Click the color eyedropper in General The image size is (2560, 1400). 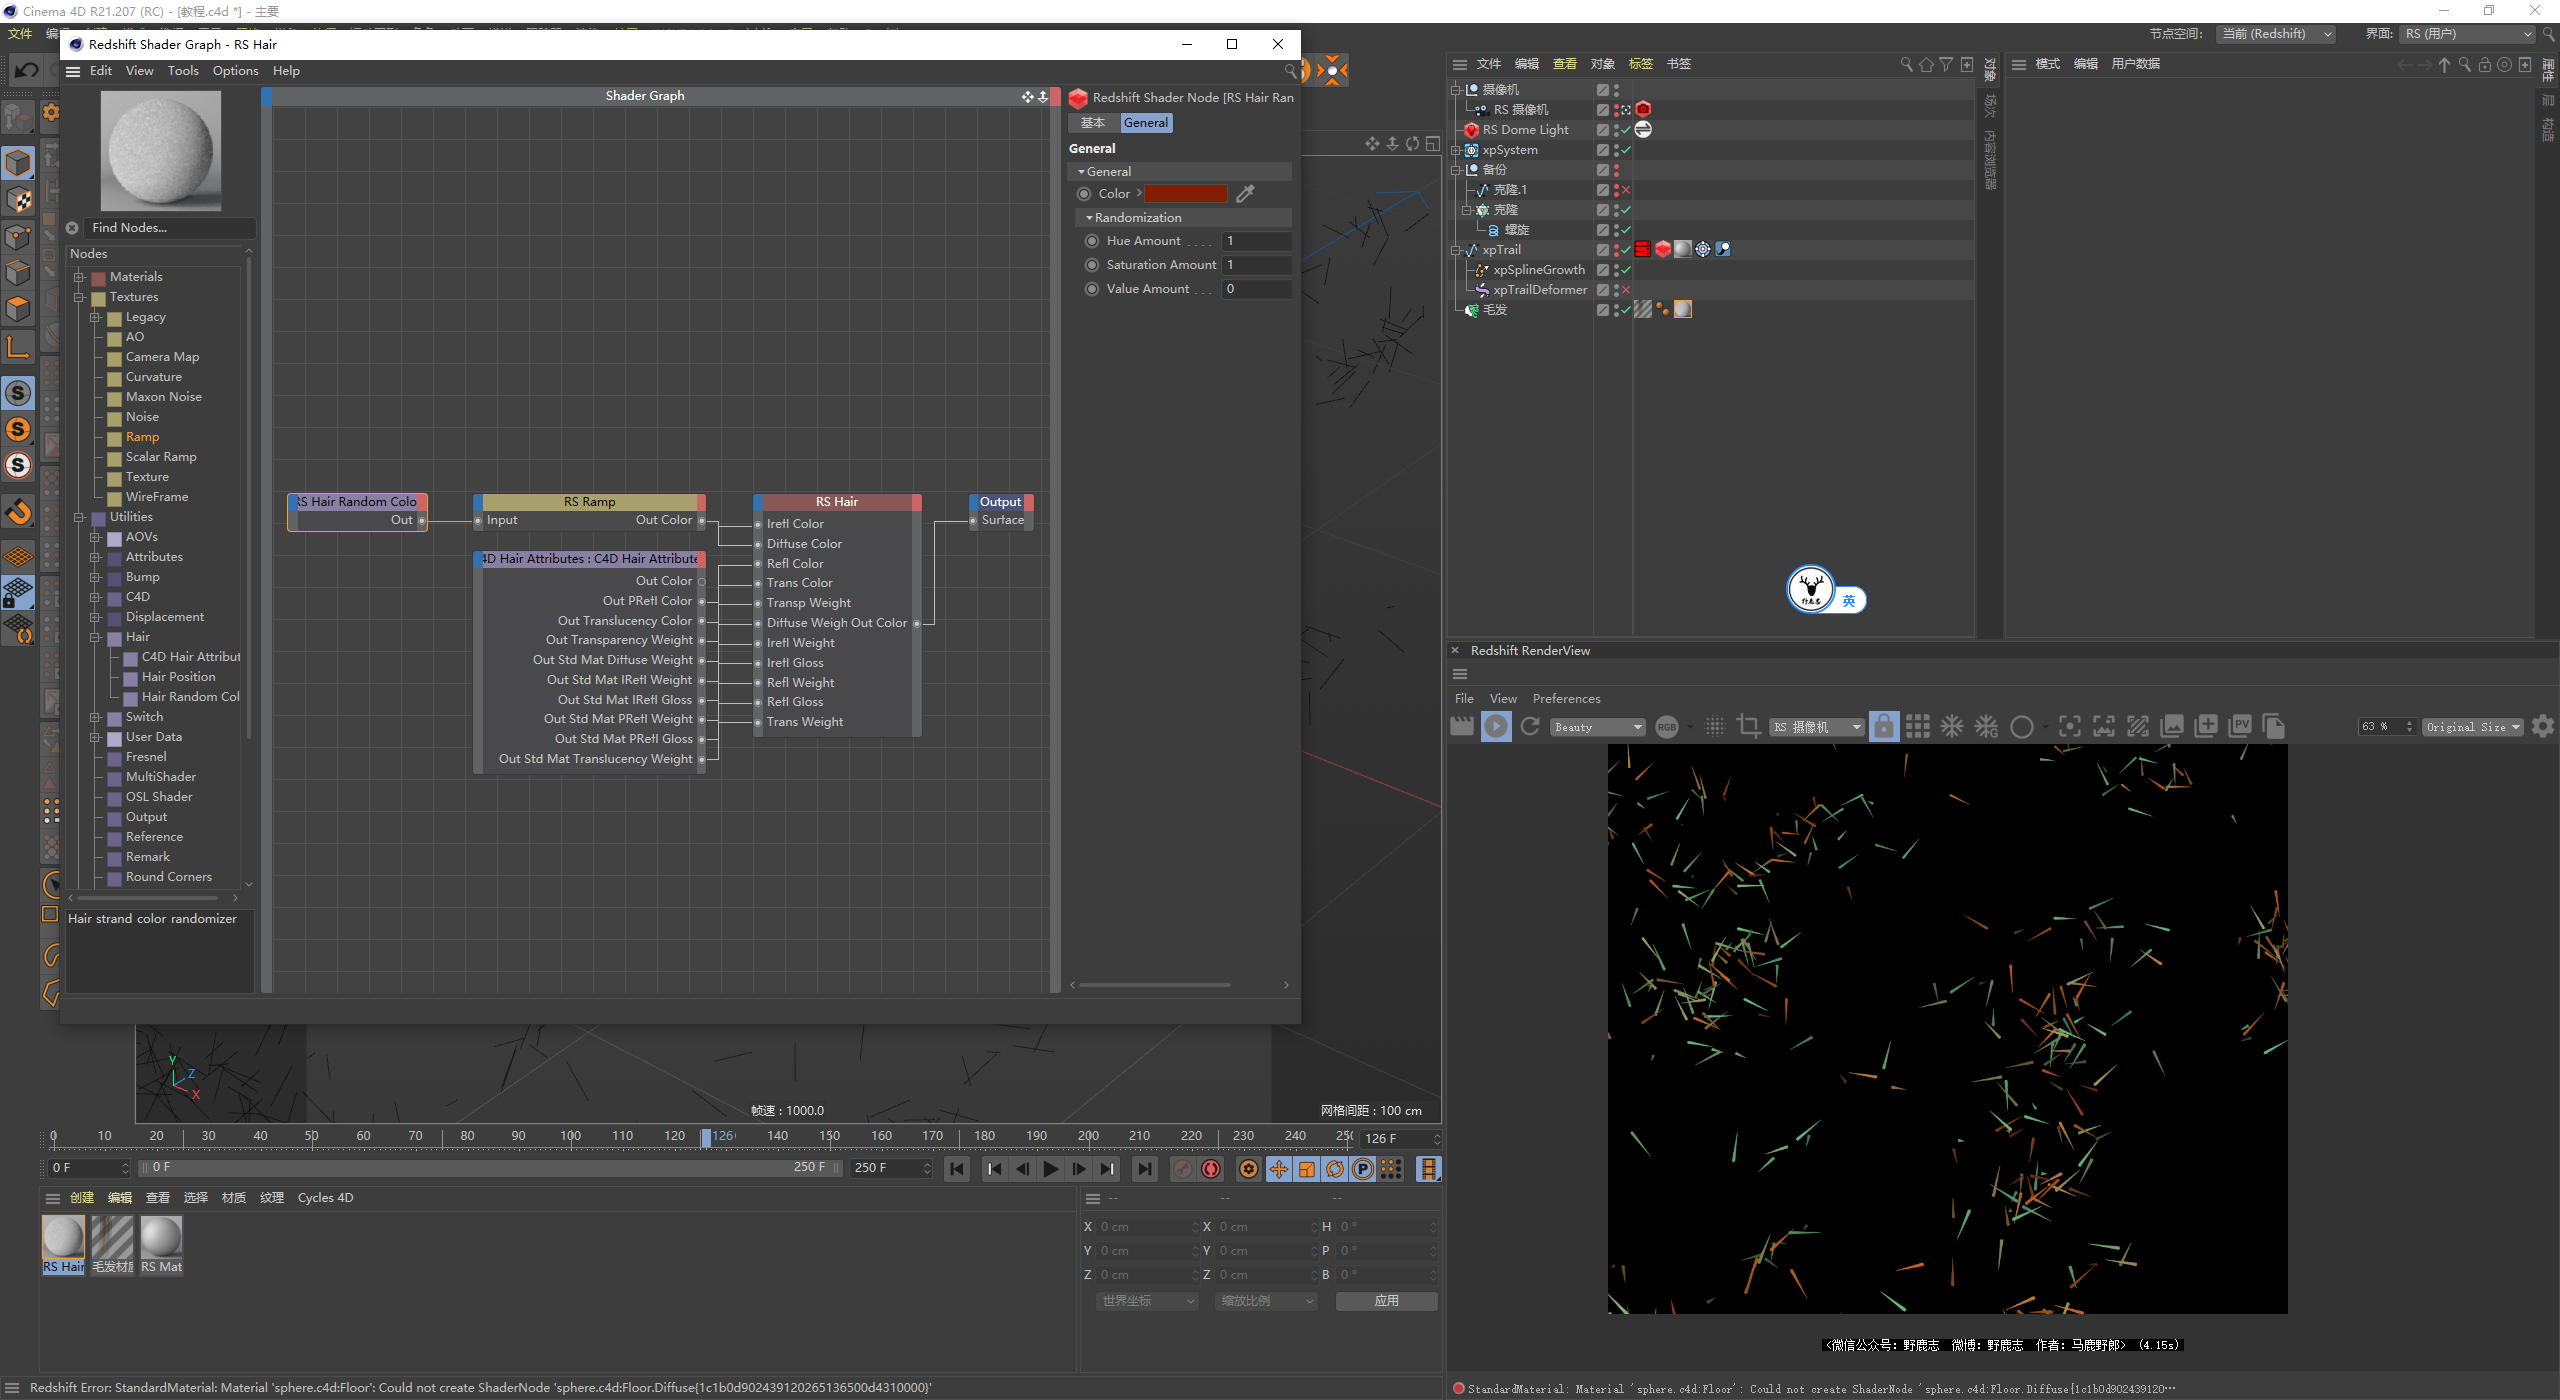point(1245,194)
